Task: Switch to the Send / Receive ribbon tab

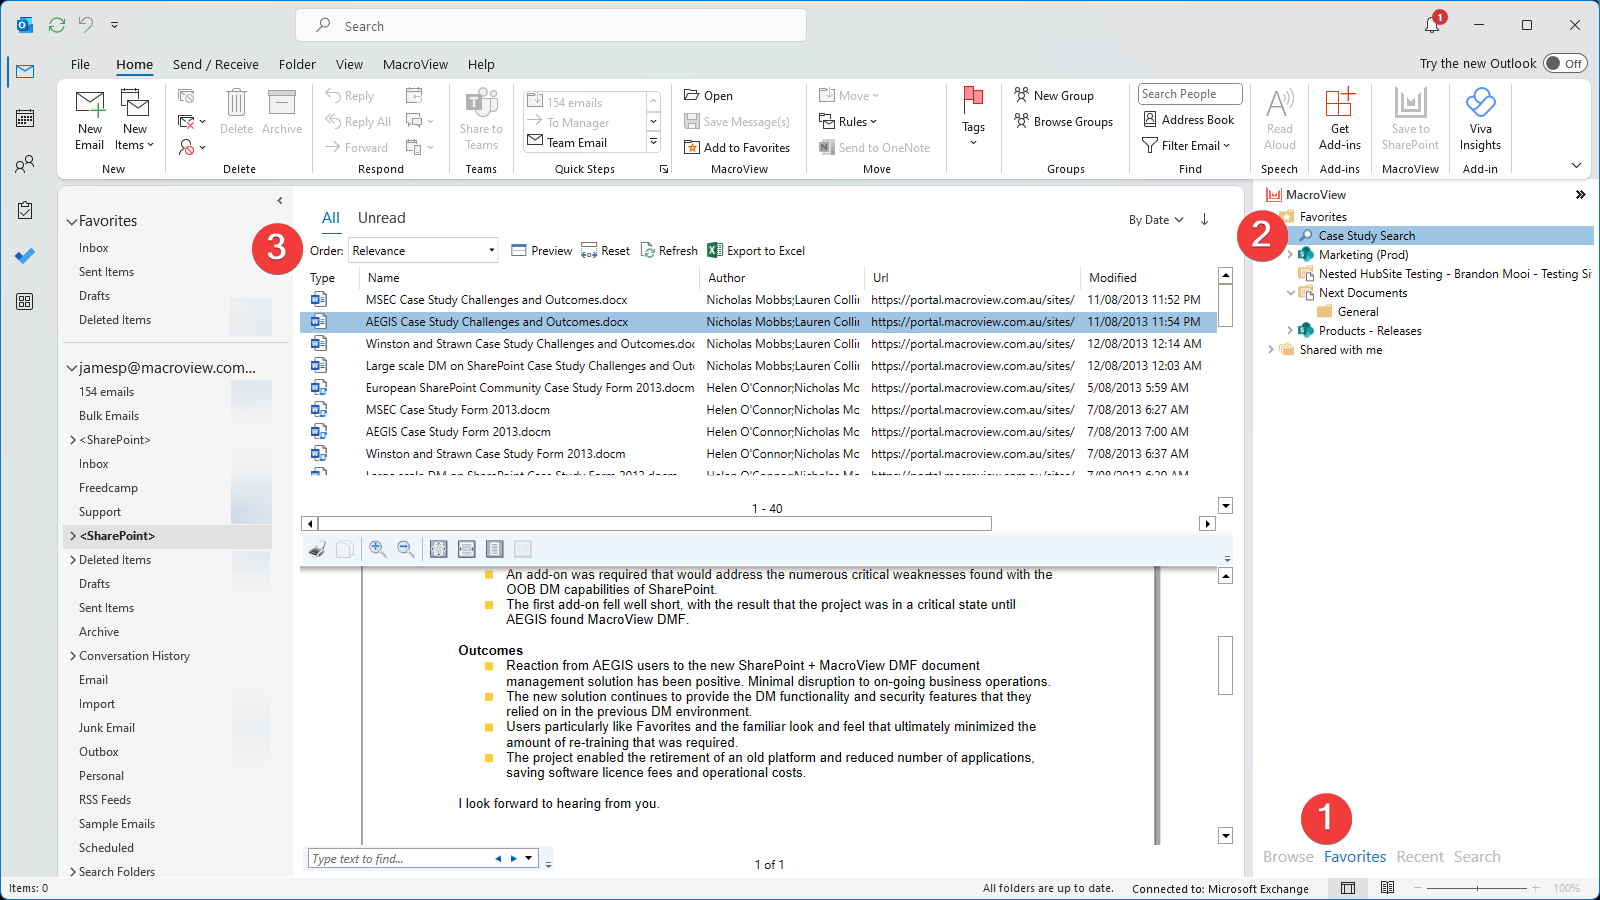Action: click(x=216, y=64)
